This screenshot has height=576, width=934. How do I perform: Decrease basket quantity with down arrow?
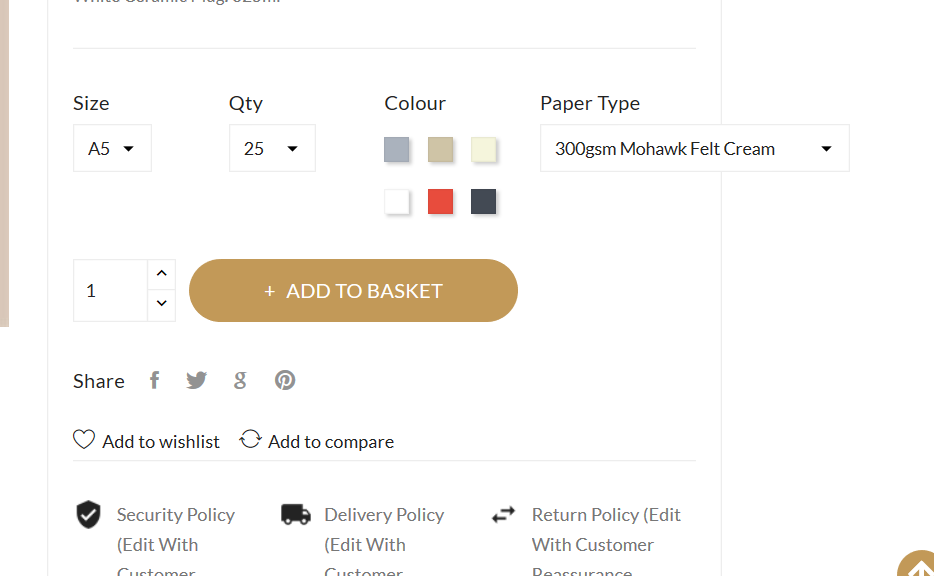click(162, 305)
